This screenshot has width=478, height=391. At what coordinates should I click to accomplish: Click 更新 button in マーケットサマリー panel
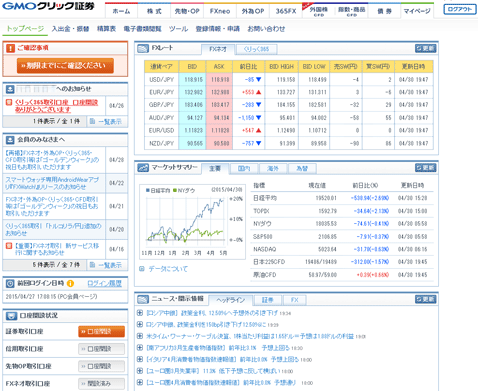click(426, 168)
